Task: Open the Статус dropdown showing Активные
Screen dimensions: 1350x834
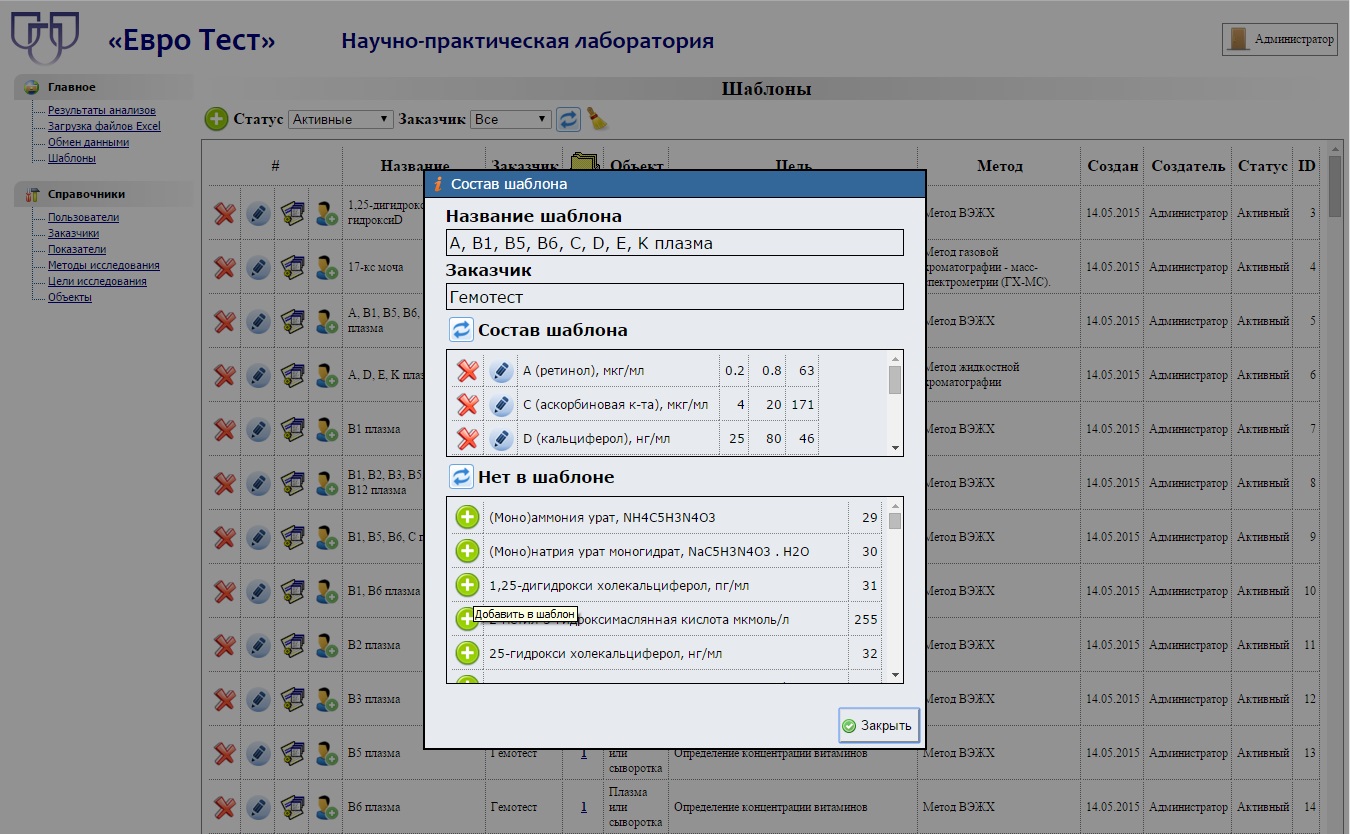Action: tap(341, 119)
